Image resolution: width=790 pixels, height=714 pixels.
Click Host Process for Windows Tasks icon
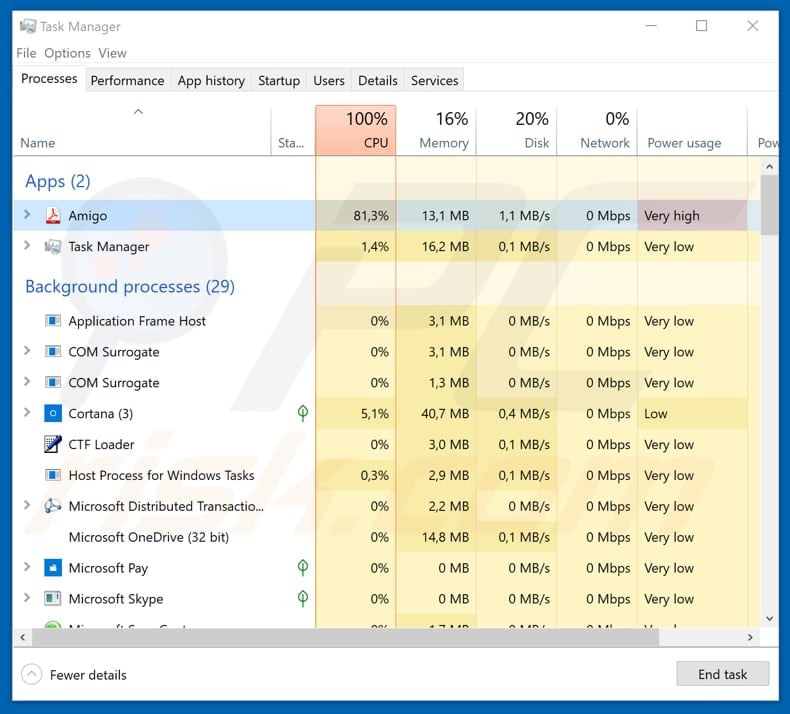(53, 475)
